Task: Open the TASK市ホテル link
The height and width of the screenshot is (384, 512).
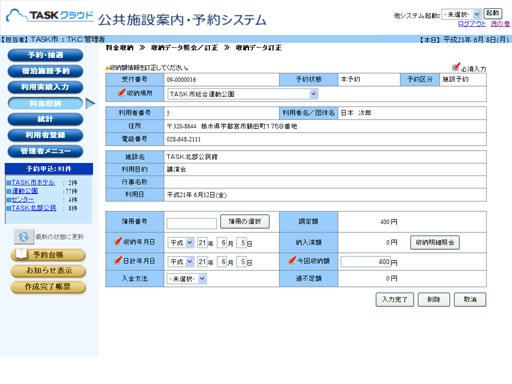Action: click(33, 182)
